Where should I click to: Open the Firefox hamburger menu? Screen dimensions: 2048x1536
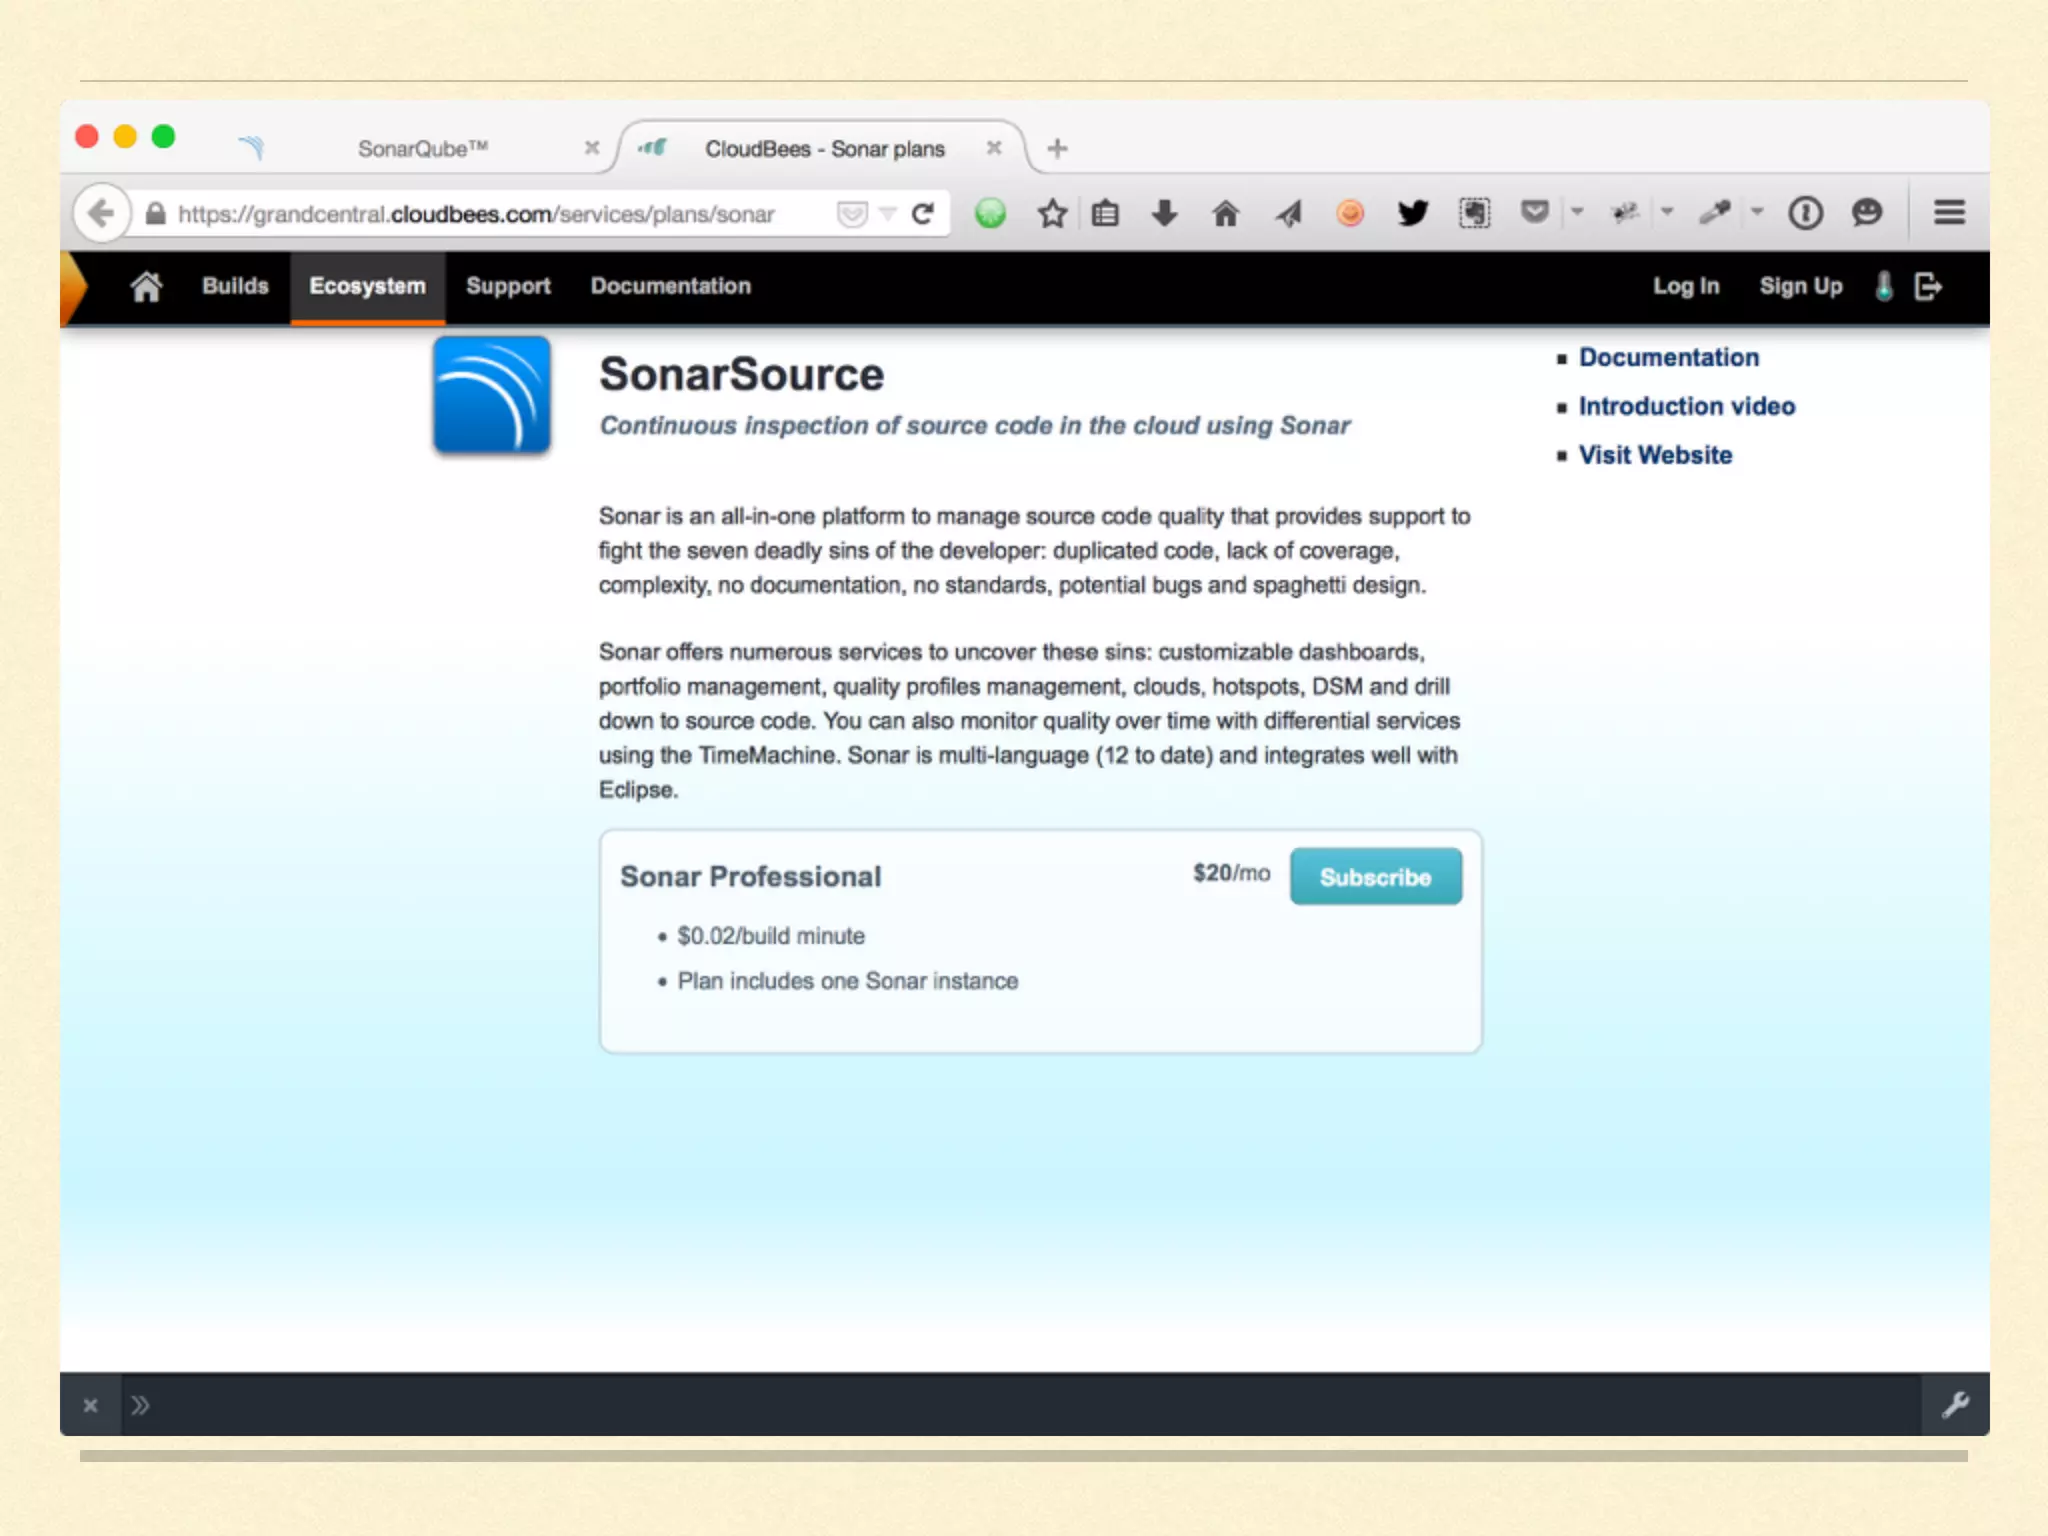point(1949,213)
